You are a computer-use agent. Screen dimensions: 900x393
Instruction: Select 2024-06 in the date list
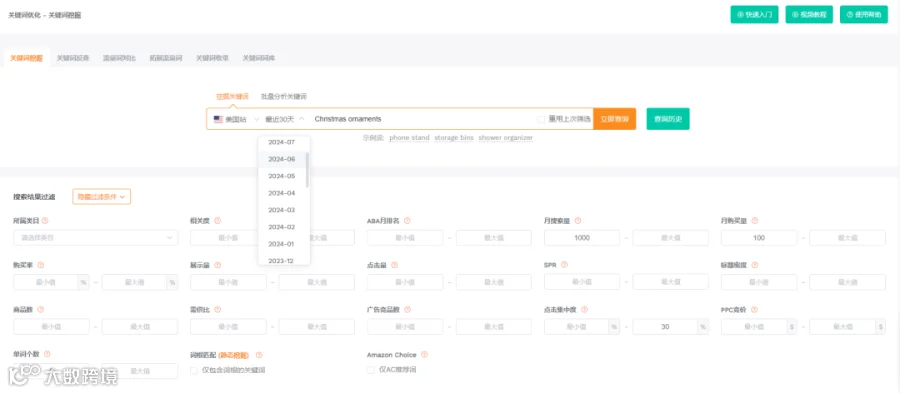282,159
